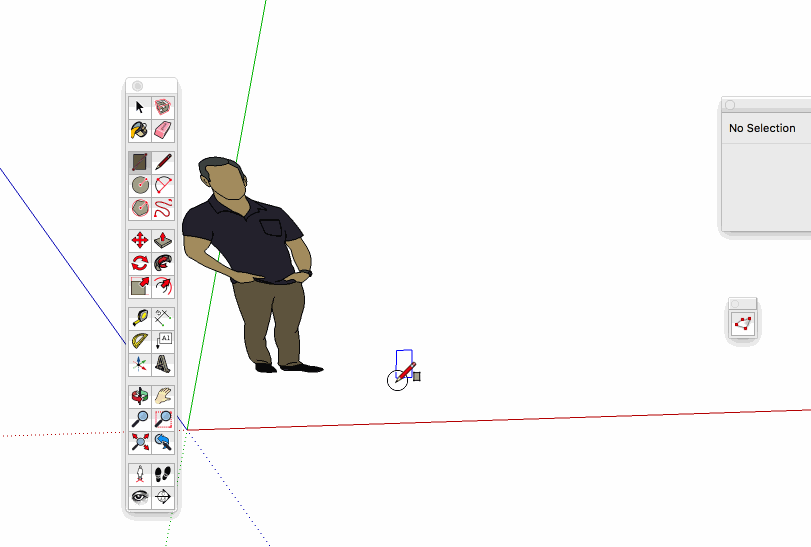Select the Text label tool

(163, 341)
